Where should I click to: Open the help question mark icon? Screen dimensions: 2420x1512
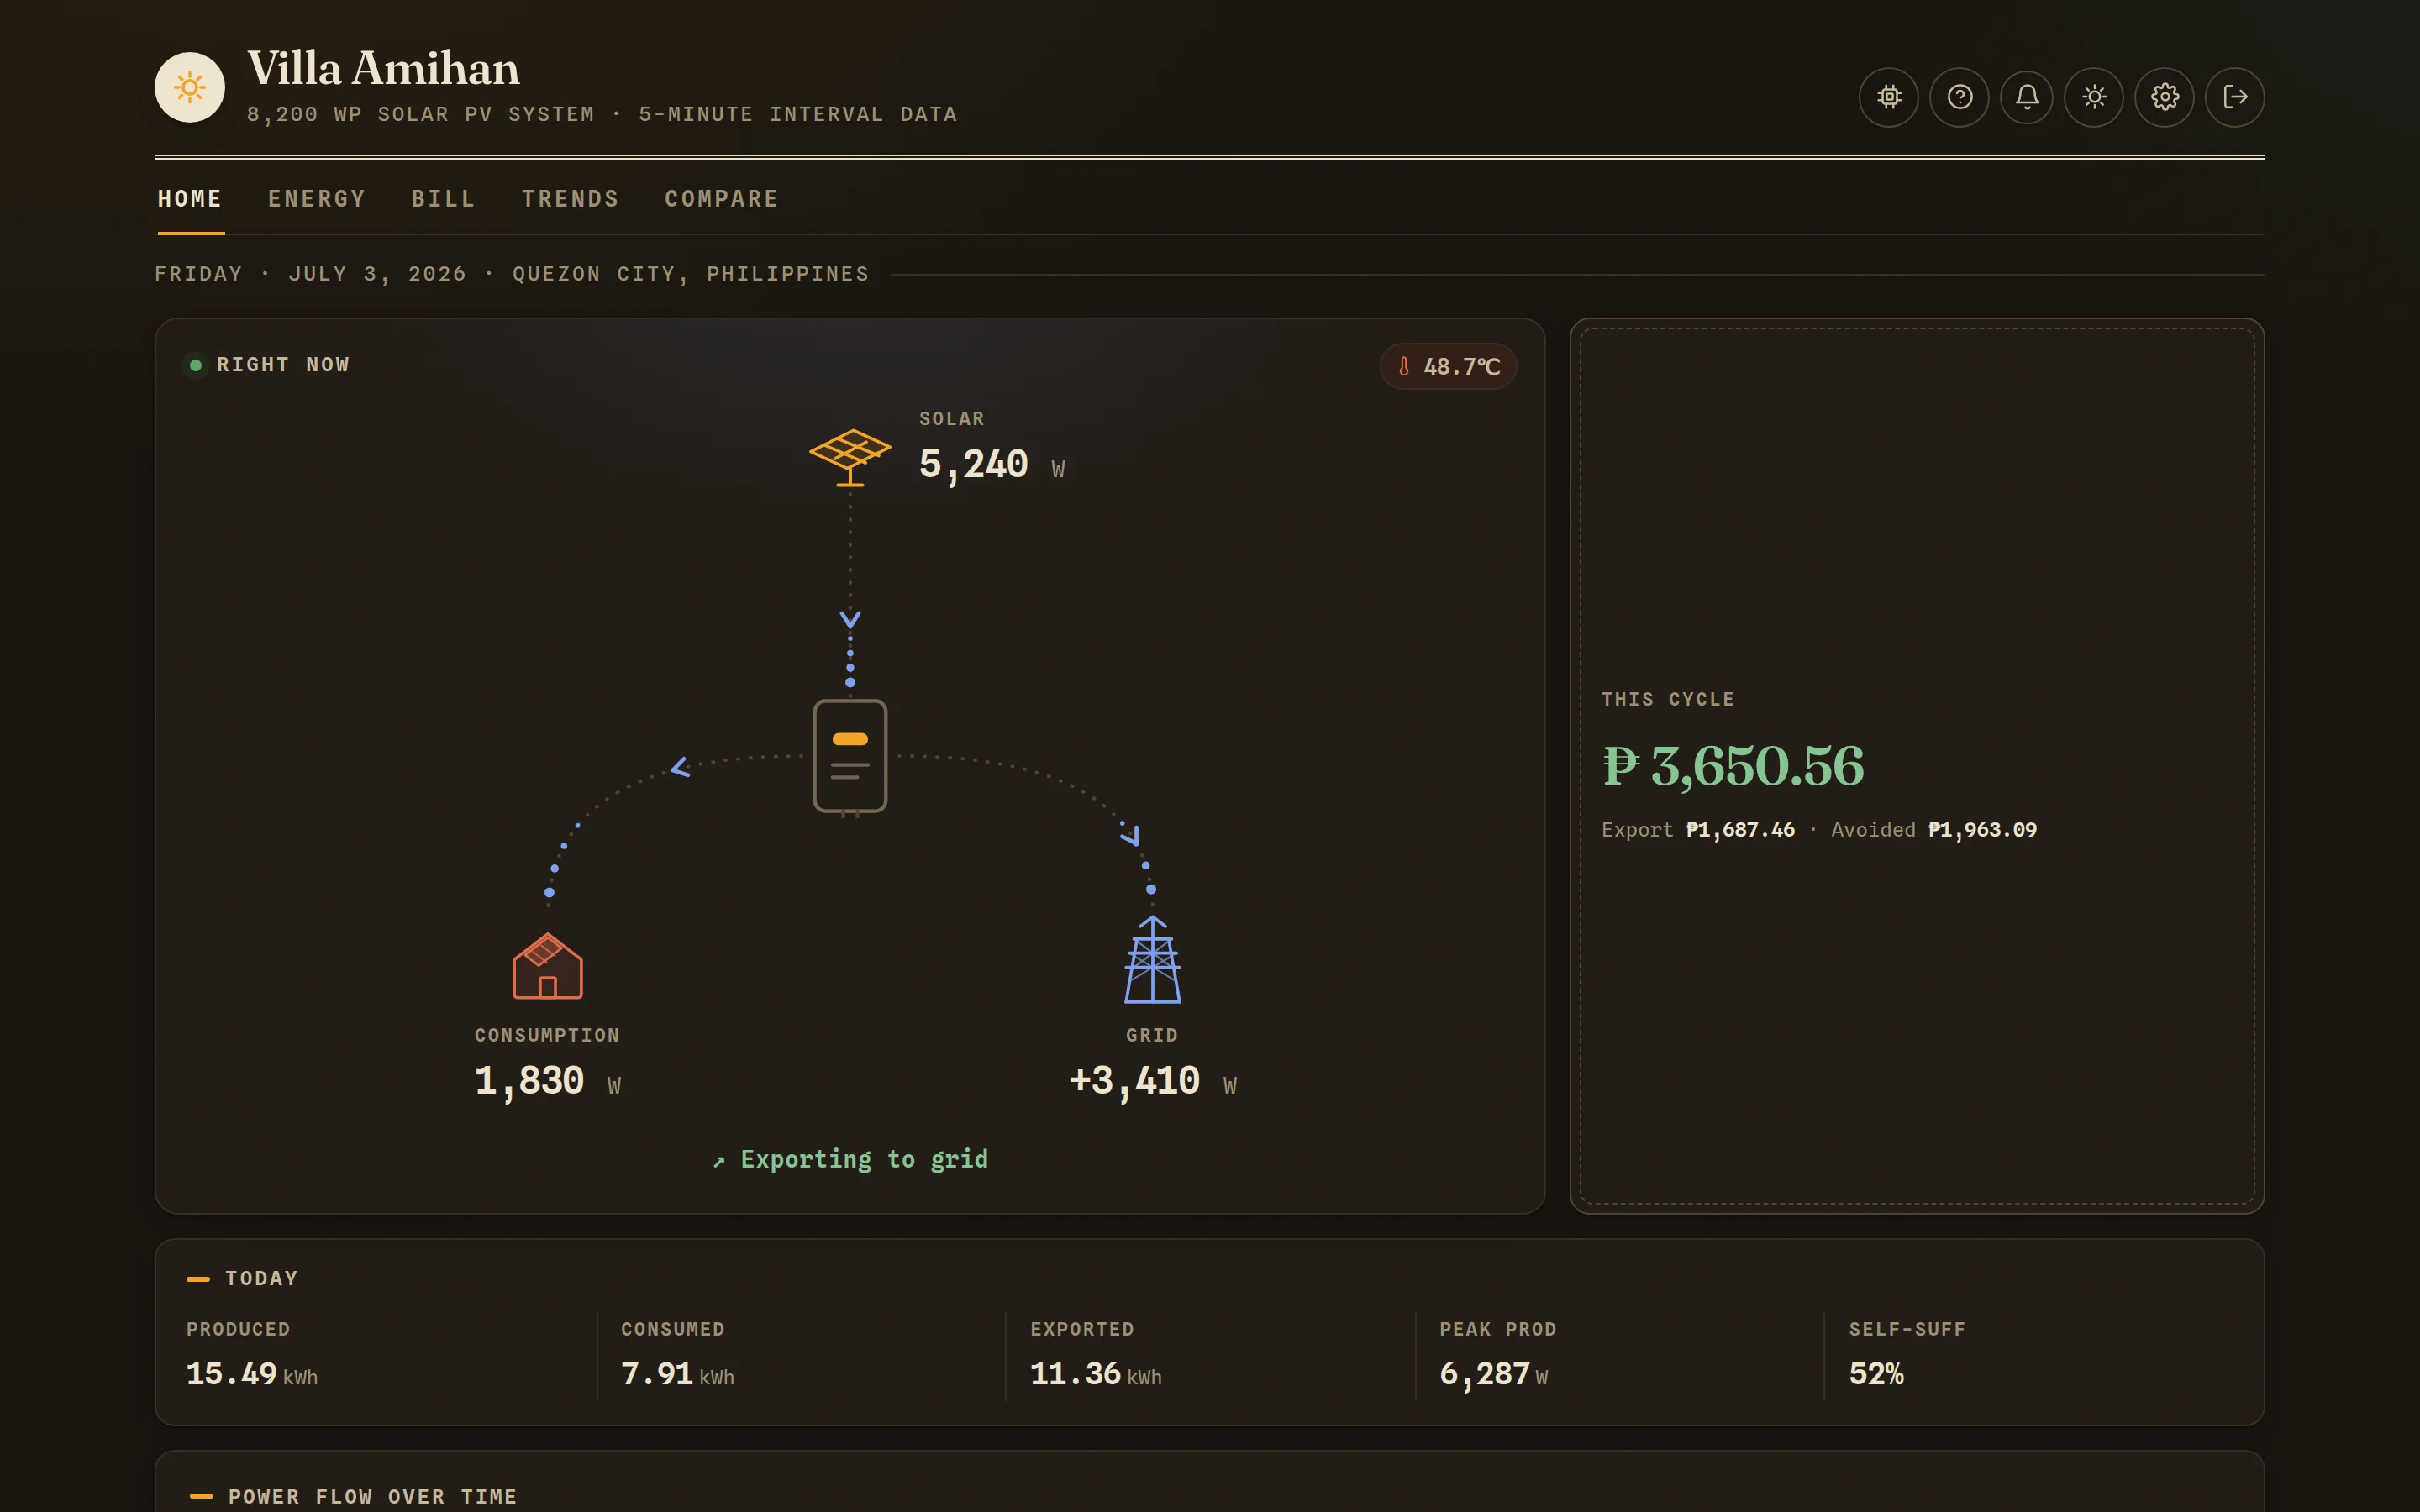(1959, 97)
